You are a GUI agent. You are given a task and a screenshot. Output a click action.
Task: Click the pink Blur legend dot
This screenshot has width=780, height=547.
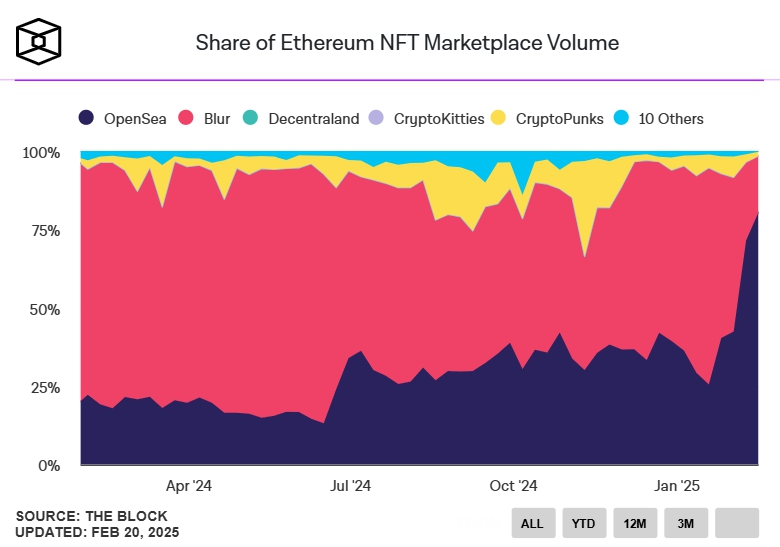pyautogui.click(x=186, y=119)
